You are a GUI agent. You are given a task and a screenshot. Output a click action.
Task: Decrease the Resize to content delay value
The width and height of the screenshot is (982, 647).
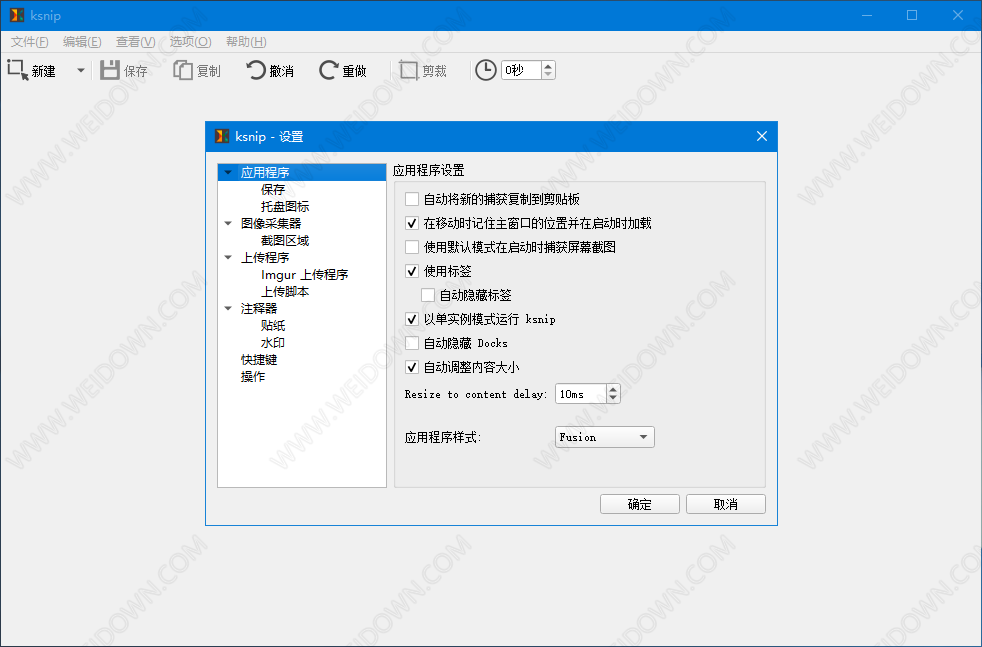pyautogui.click(x=613, y=398)
